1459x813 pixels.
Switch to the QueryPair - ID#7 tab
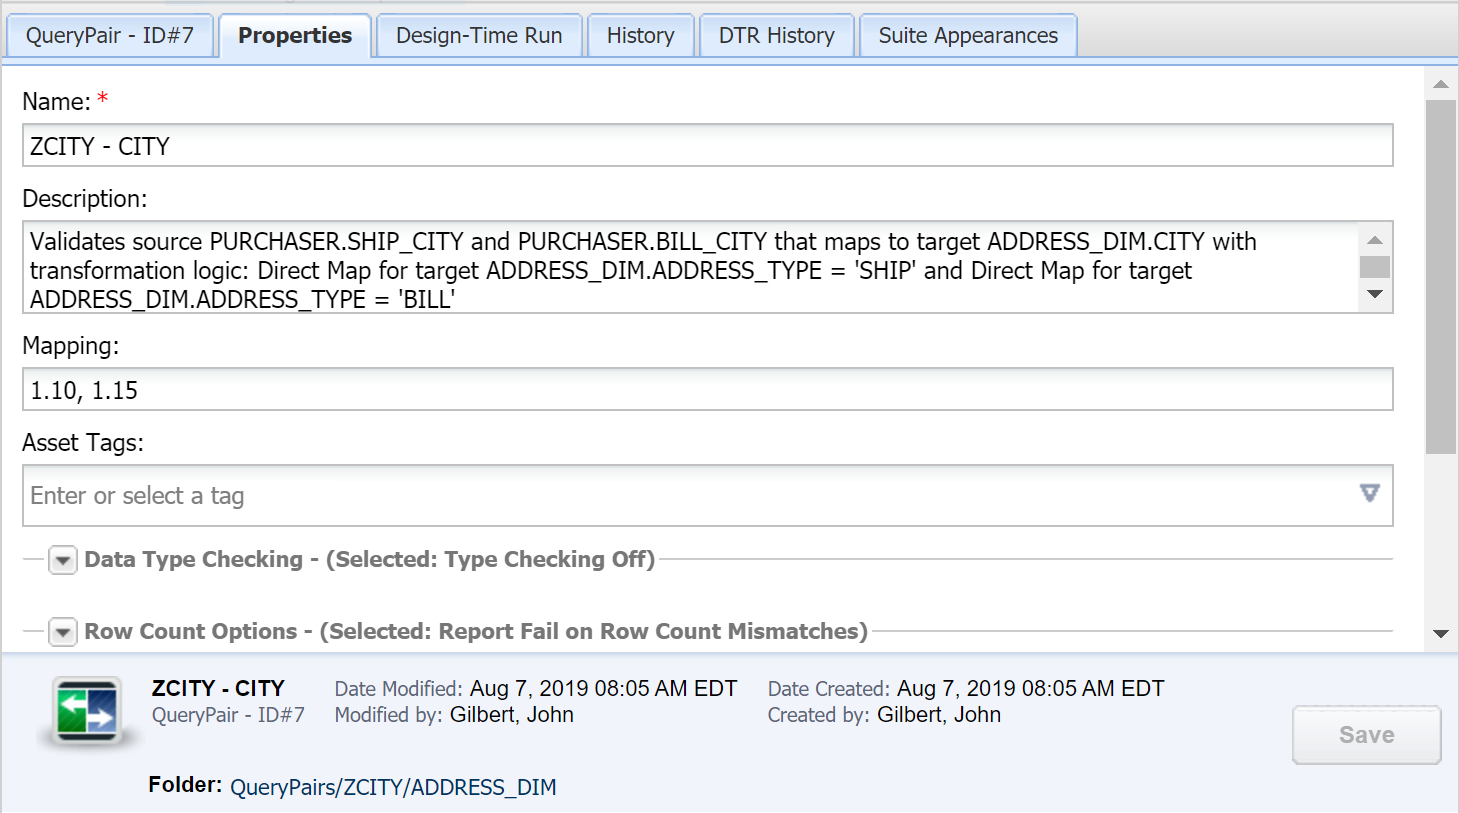110,36
